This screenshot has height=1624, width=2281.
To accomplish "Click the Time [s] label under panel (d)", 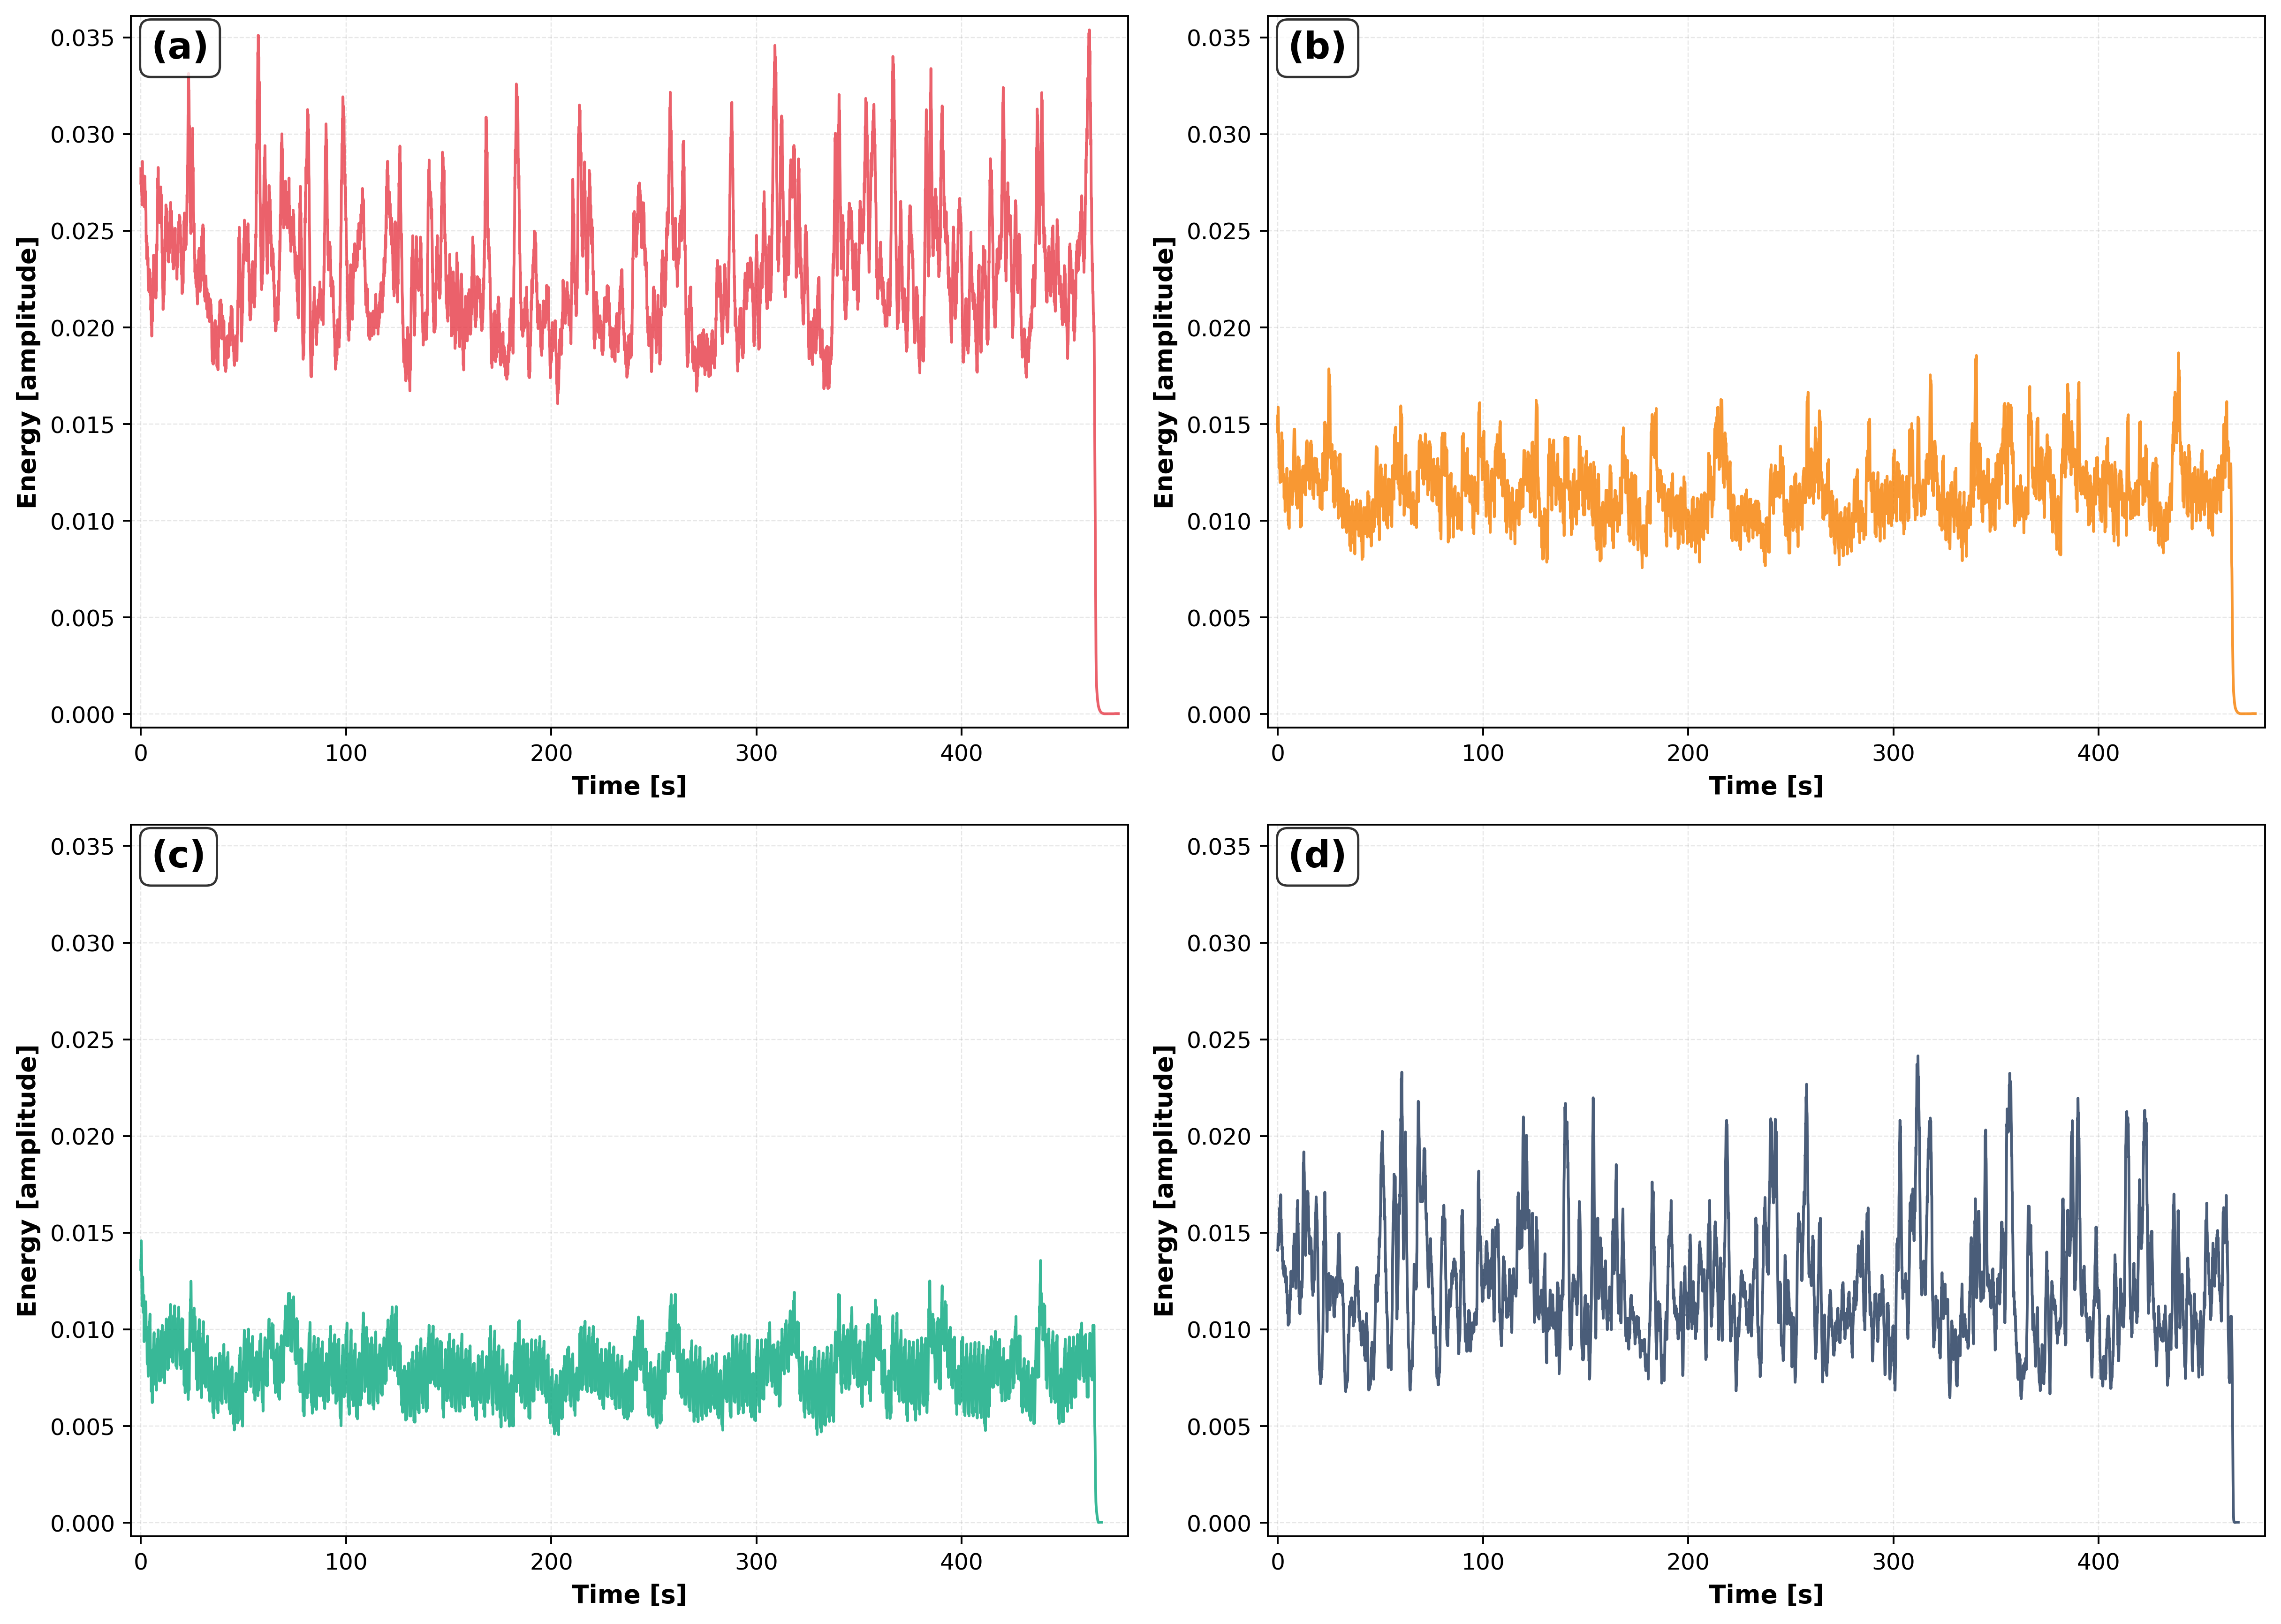I will (x=1765, y=1595).
